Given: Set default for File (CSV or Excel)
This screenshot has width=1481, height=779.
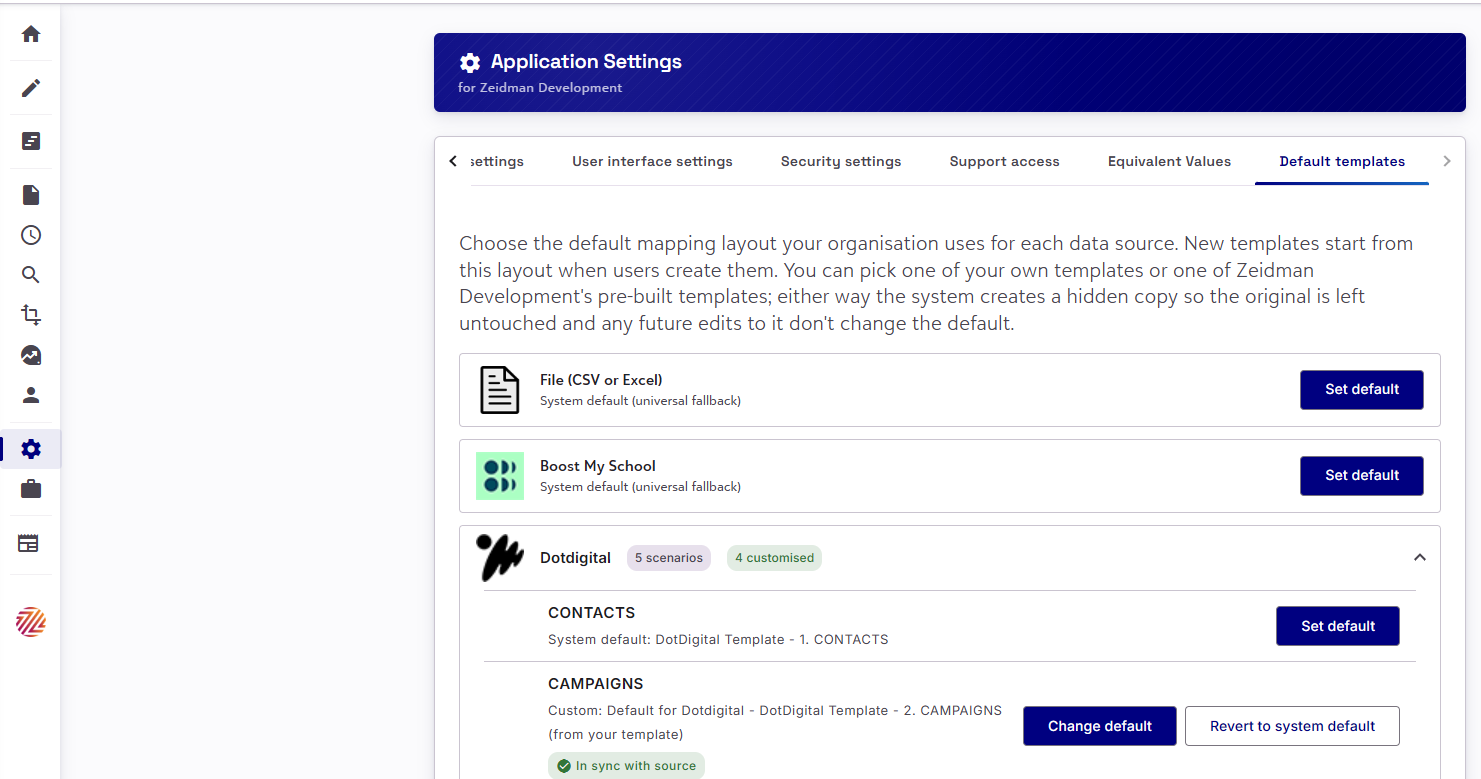Looking at the screenshot, I should [1361, 389].
